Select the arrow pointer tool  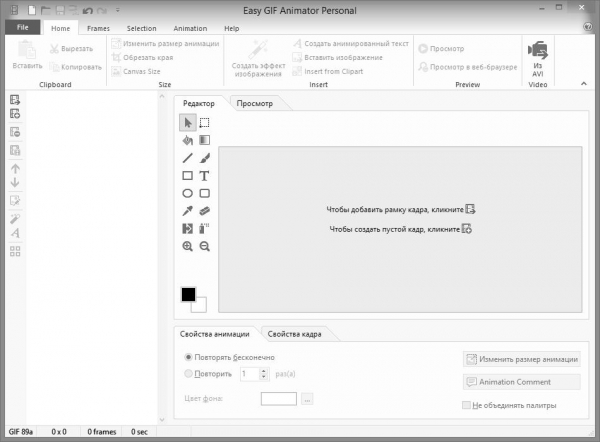pos(188,123)
